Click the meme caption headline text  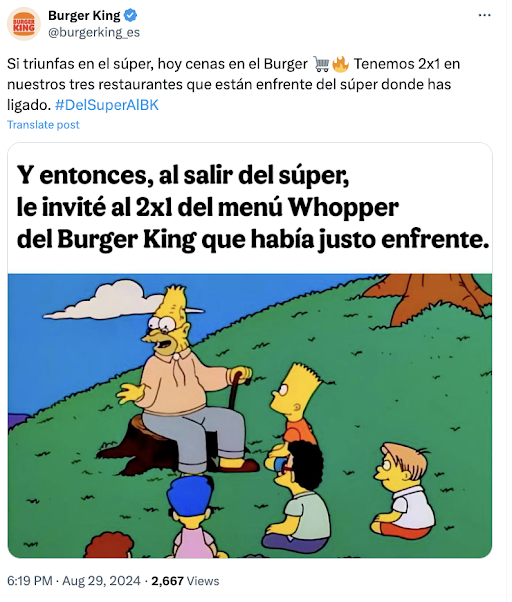tap(253, 208)
